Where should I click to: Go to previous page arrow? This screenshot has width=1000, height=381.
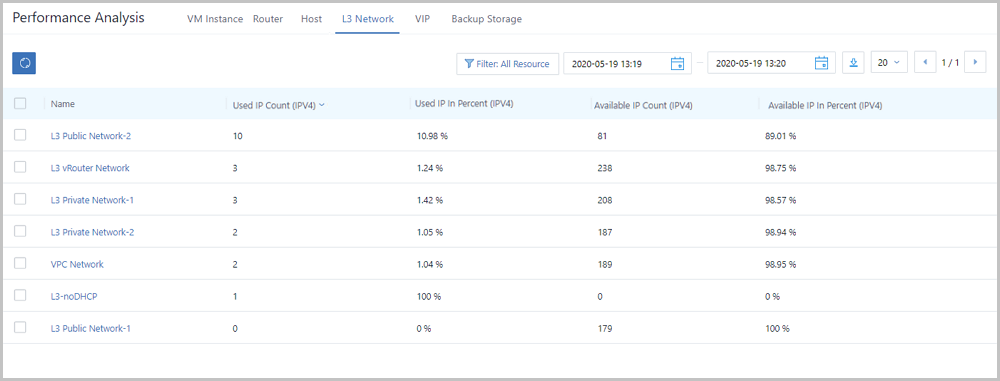925,63
